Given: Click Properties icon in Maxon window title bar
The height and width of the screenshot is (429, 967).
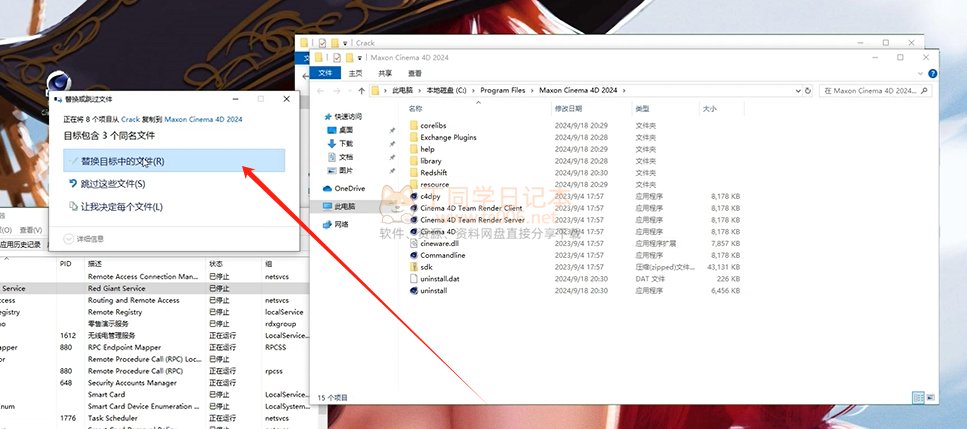Looking at the screenshot, I should 337,57.
